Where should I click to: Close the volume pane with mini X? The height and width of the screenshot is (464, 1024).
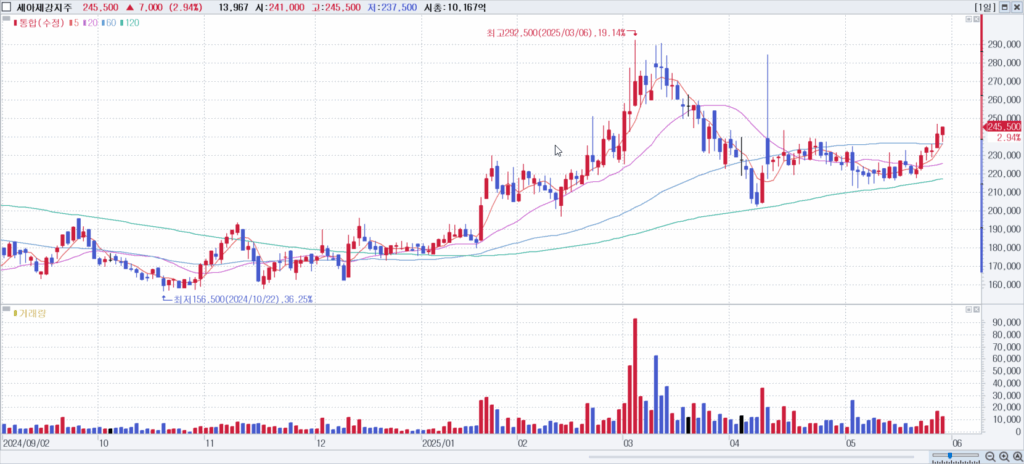(x=976, y=309)
